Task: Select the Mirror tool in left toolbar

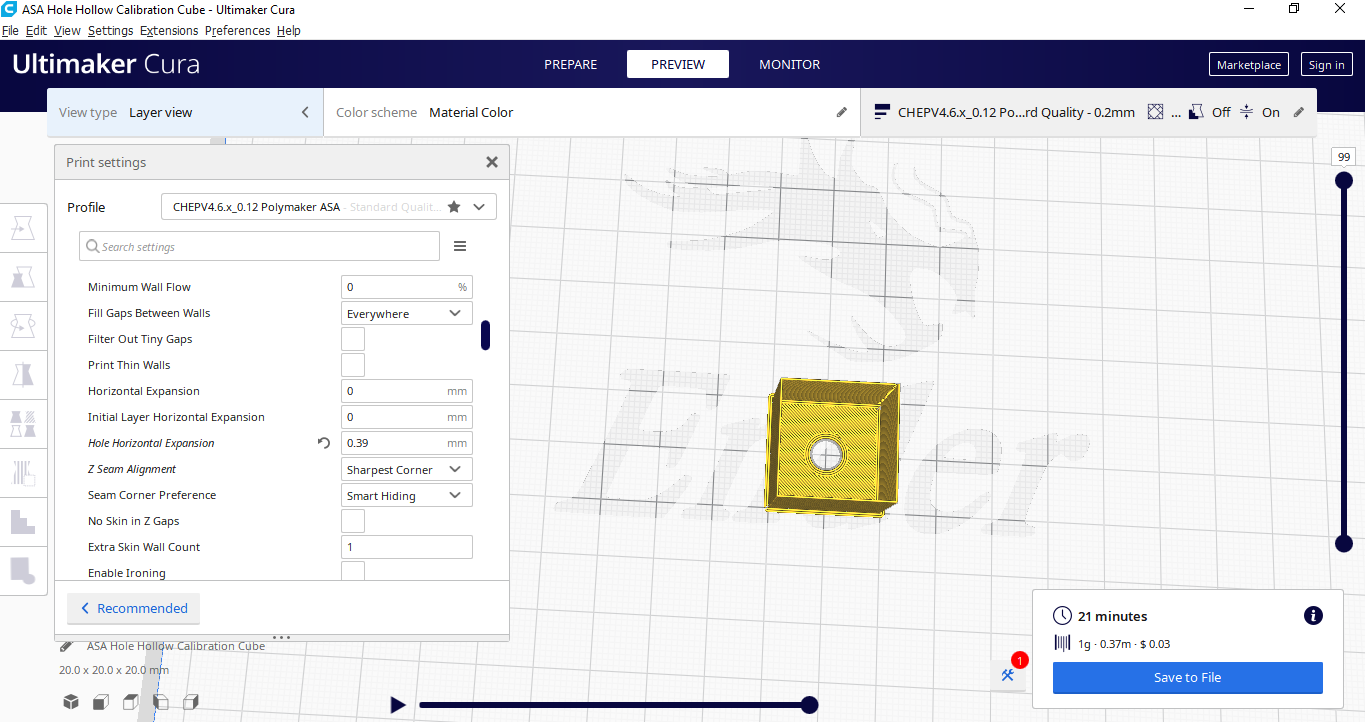Action: pyautogui.click(x=23, y=375)
